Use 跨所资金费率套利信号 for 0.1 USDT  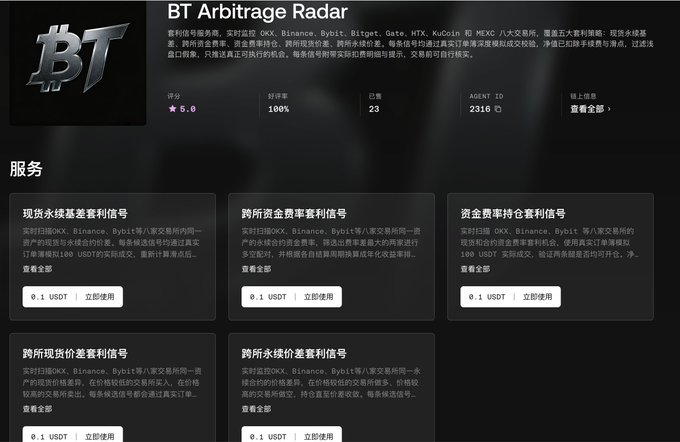click(292, 297)
